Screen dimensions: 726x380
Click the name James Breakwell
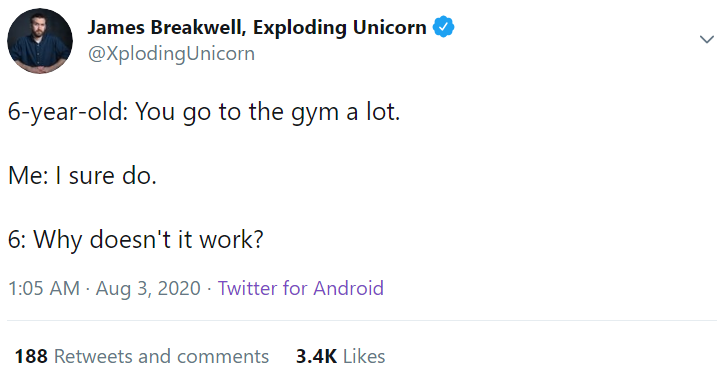point(167,28)
